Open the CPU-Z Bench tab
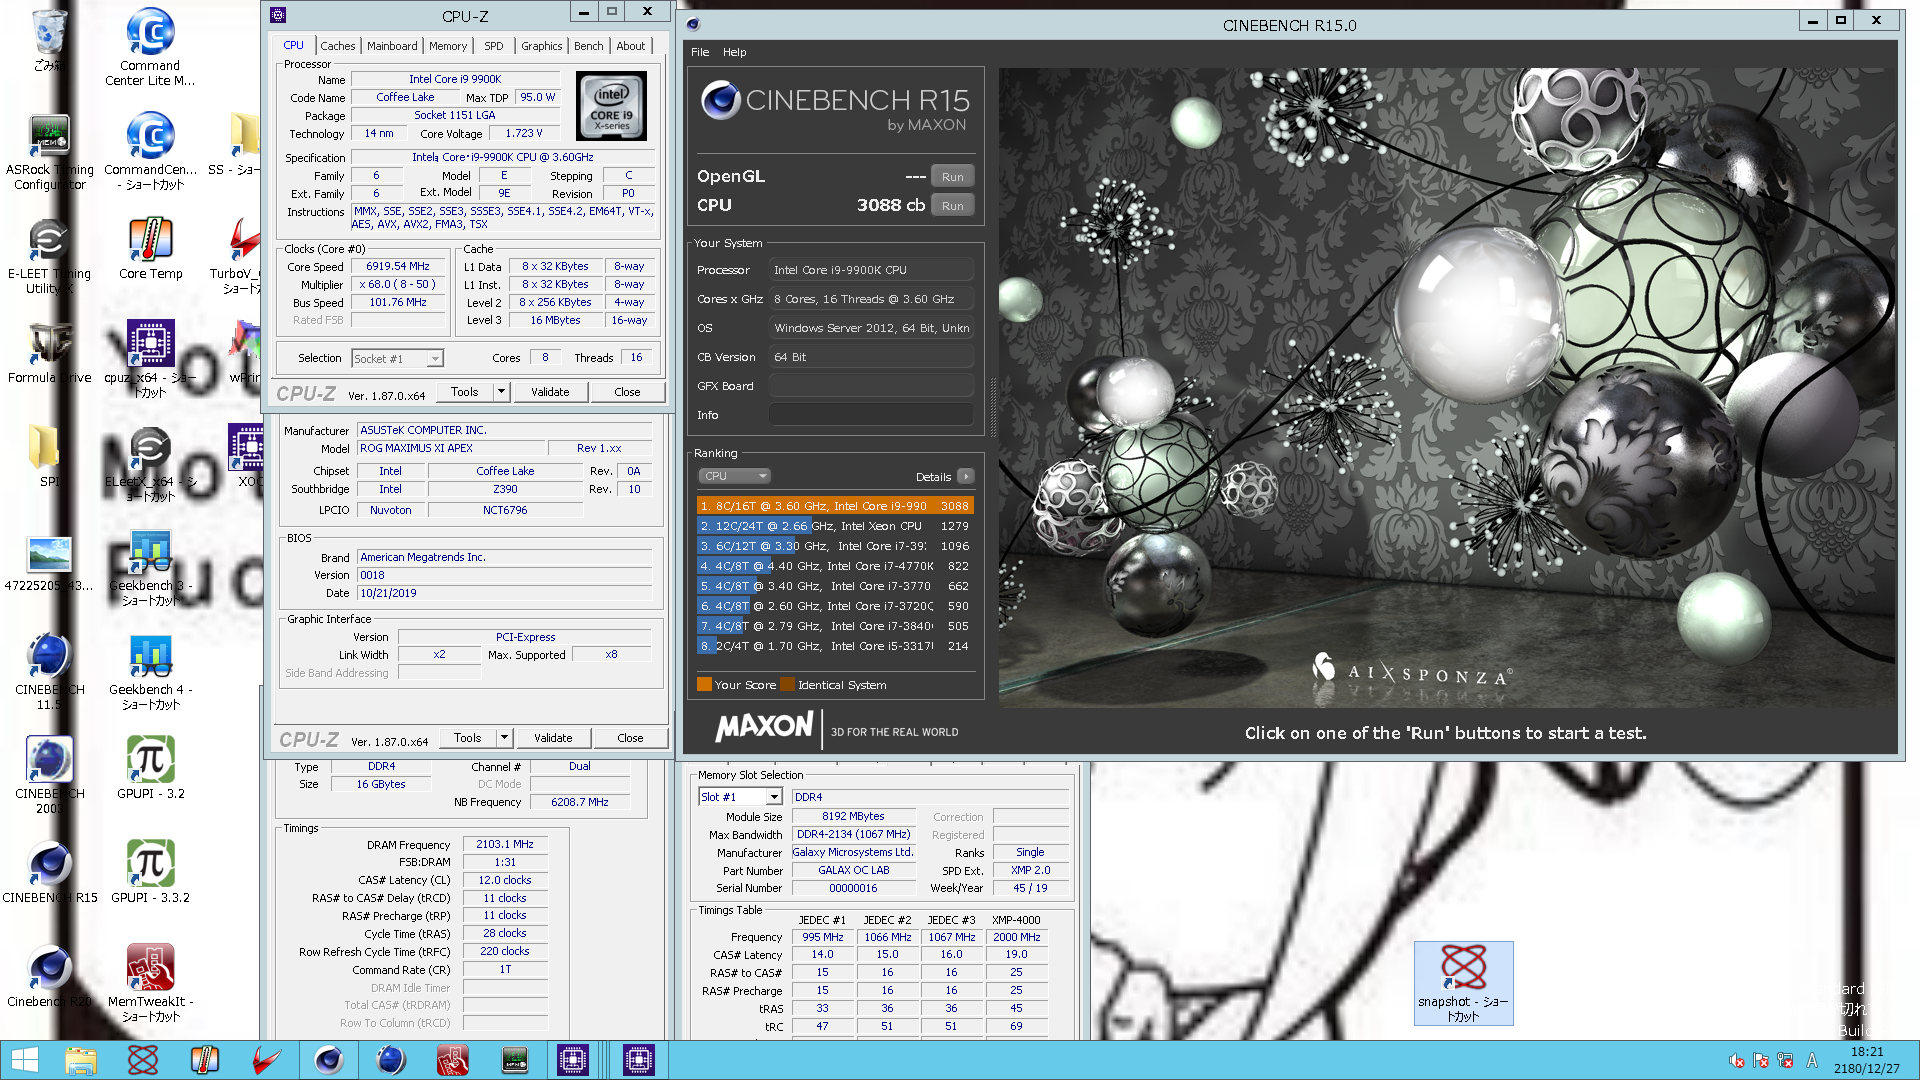 click(x=588, y=46)
